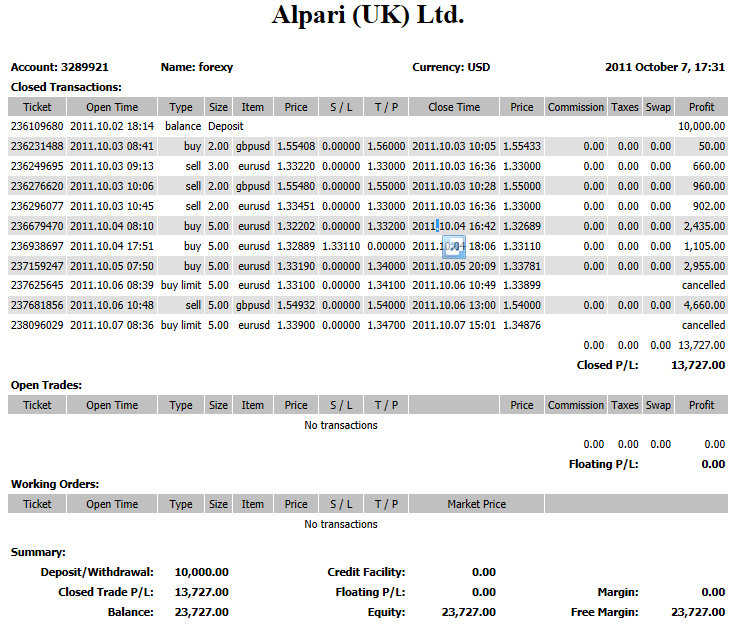
Task: Click the Equity value 23,727.00
Action: [x=468, y=612]
